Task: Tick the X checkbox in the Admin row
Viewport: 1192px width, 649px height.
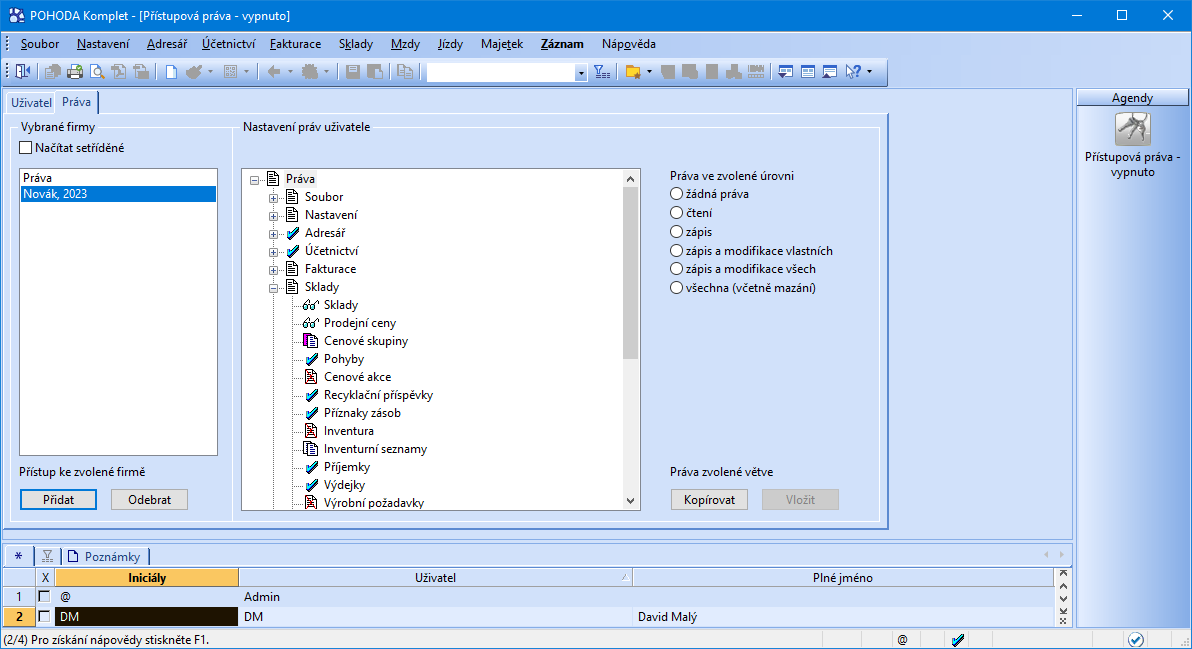Action: [x=45, y=597]
